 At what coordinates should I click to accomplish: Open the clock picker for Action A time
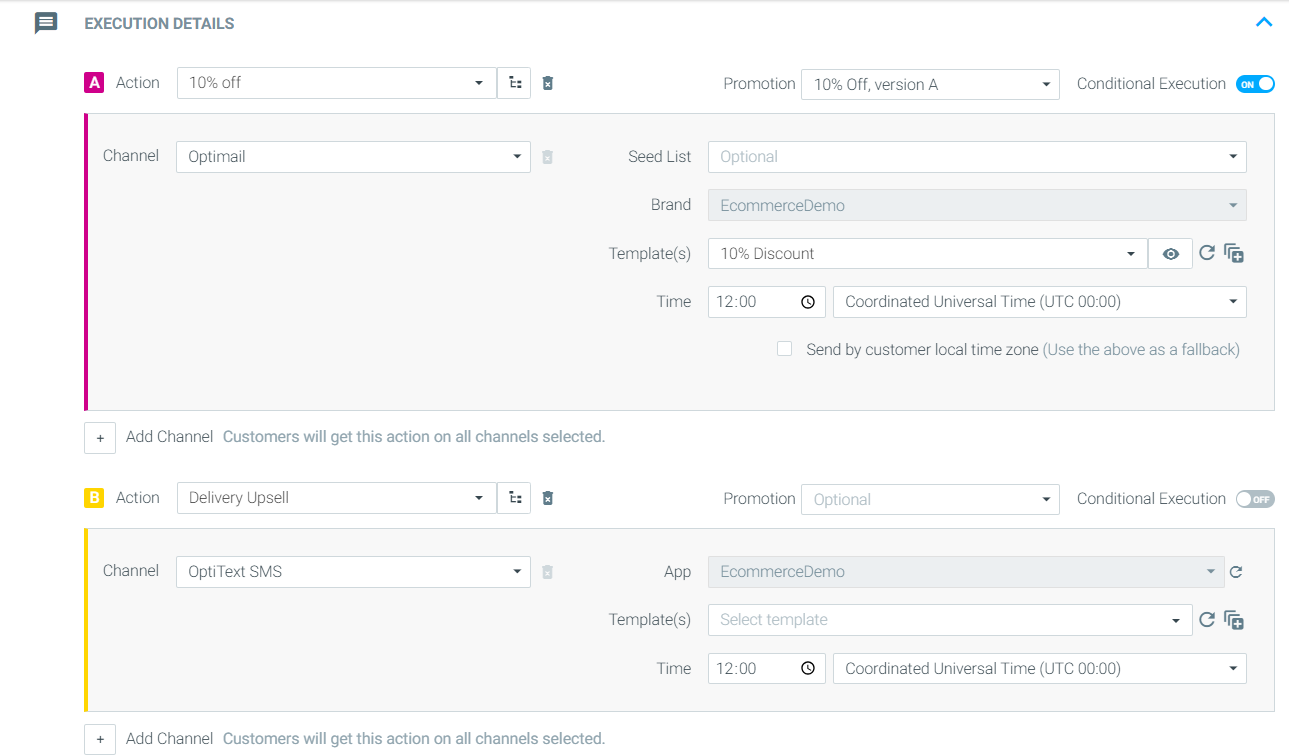[807, 301]
